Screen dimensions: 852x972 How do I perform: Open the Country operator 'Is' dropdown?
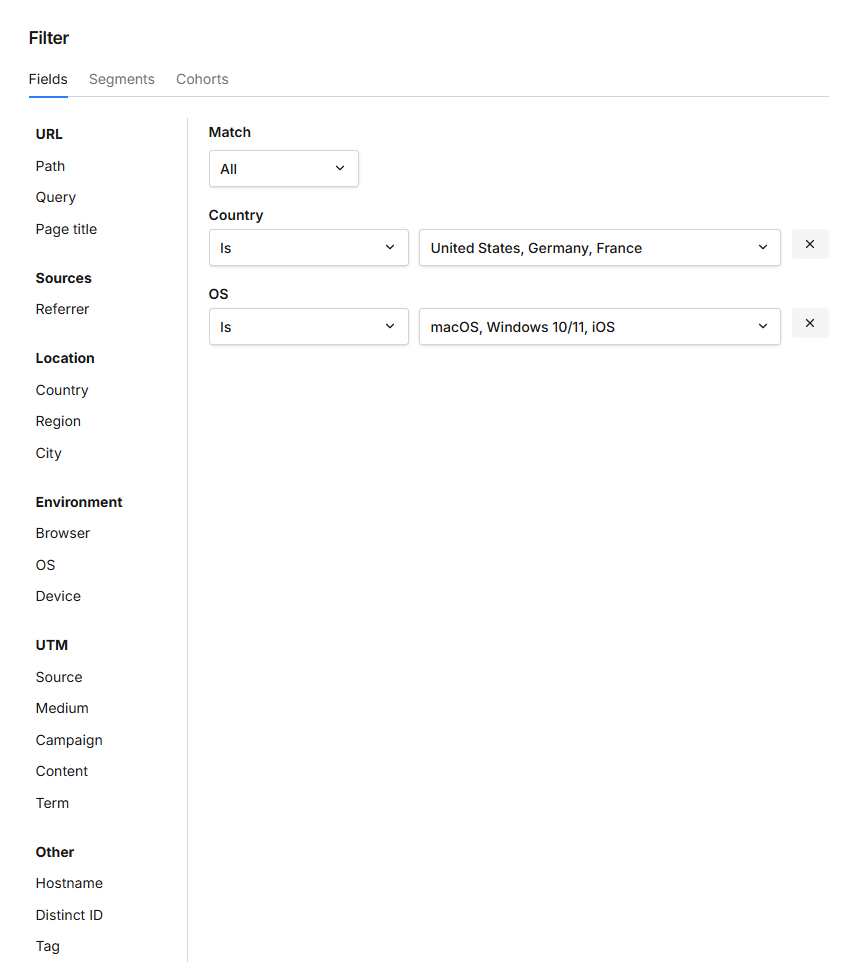(308, 248)
